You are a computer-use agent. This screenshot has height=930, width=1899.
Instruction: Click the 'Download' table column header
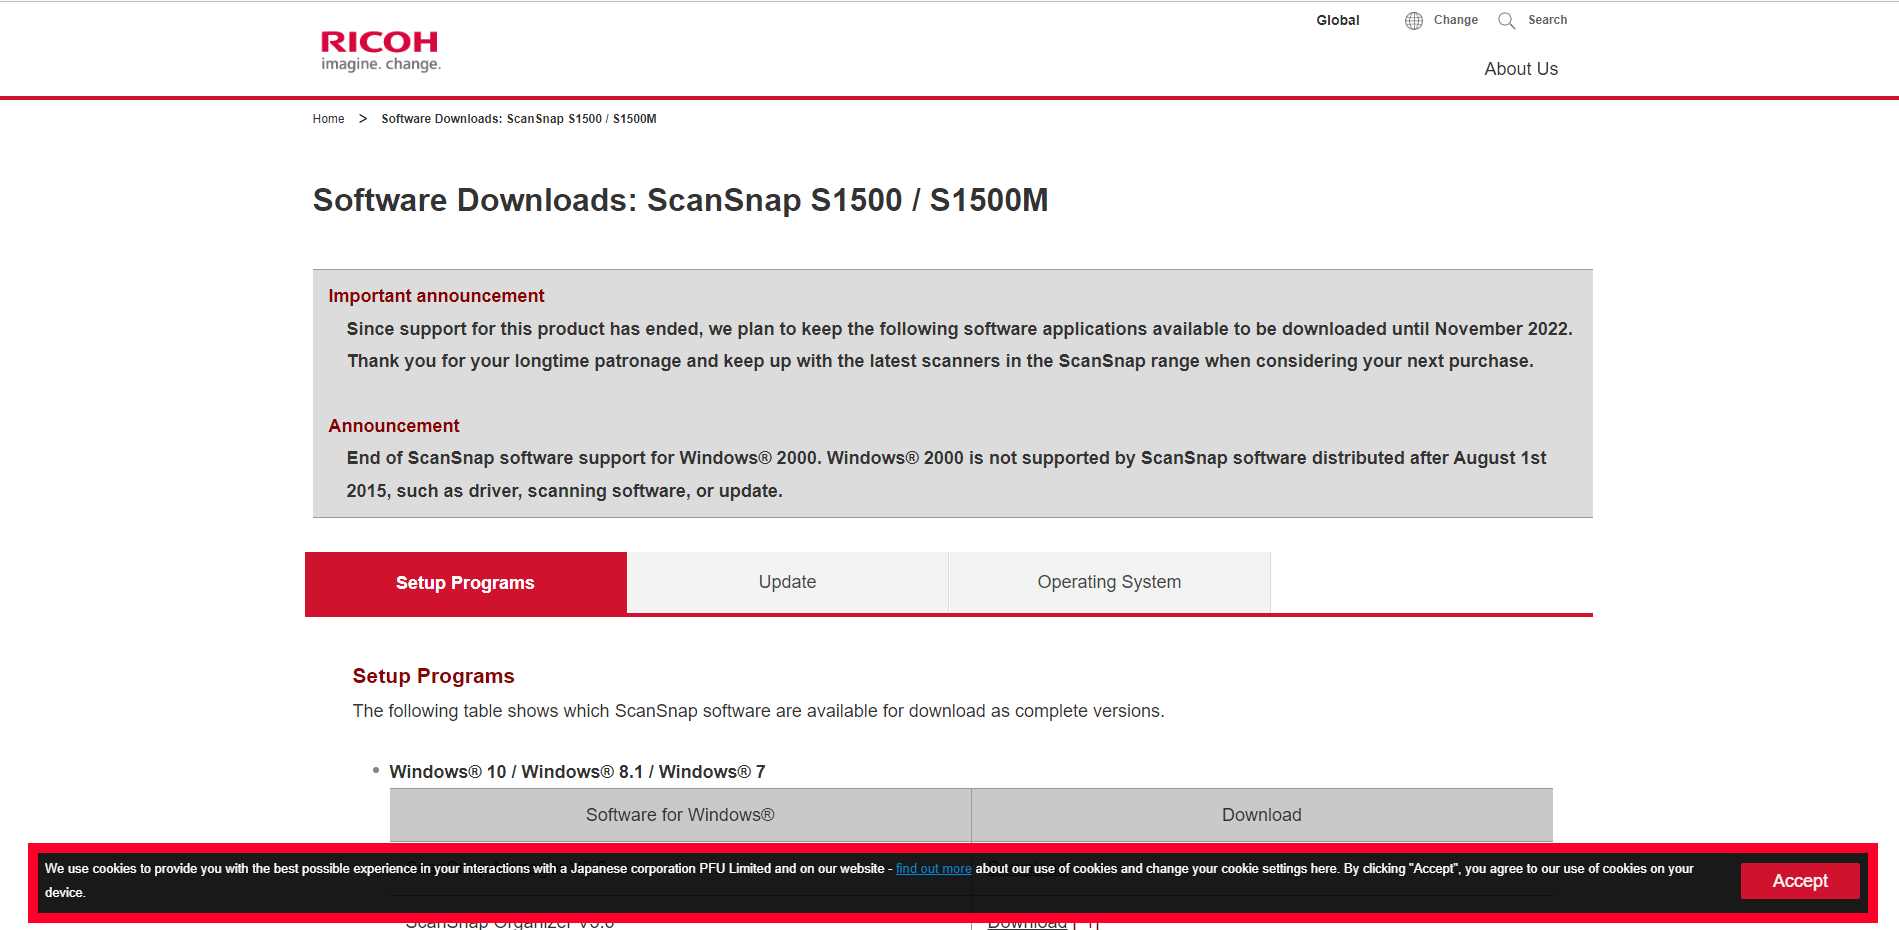tap(1261, 815)
